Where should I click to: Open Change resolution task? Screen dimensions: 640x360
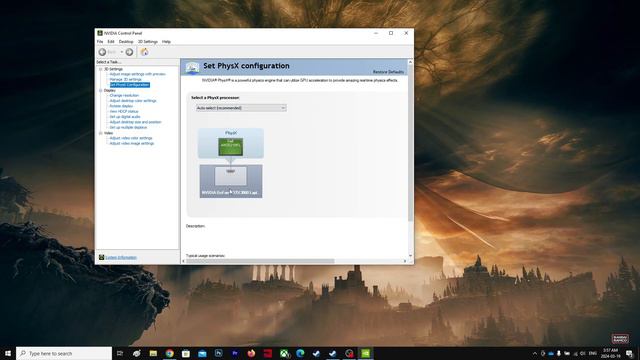point(124,95)
